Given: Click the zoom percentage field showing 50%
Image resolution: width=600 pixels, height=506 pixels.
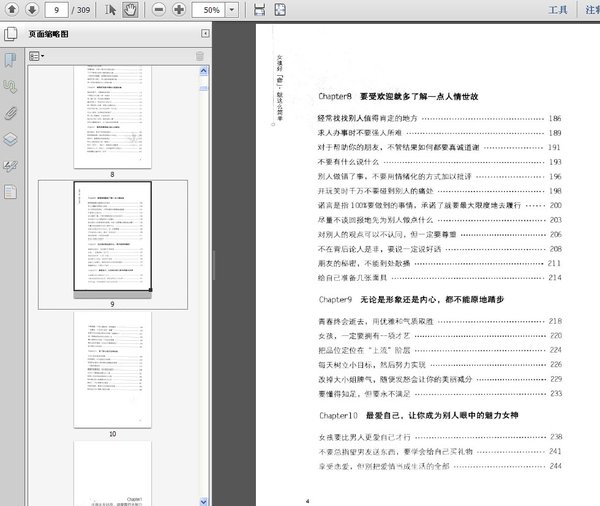Looking at the screenshot, I should pos(209,10).
